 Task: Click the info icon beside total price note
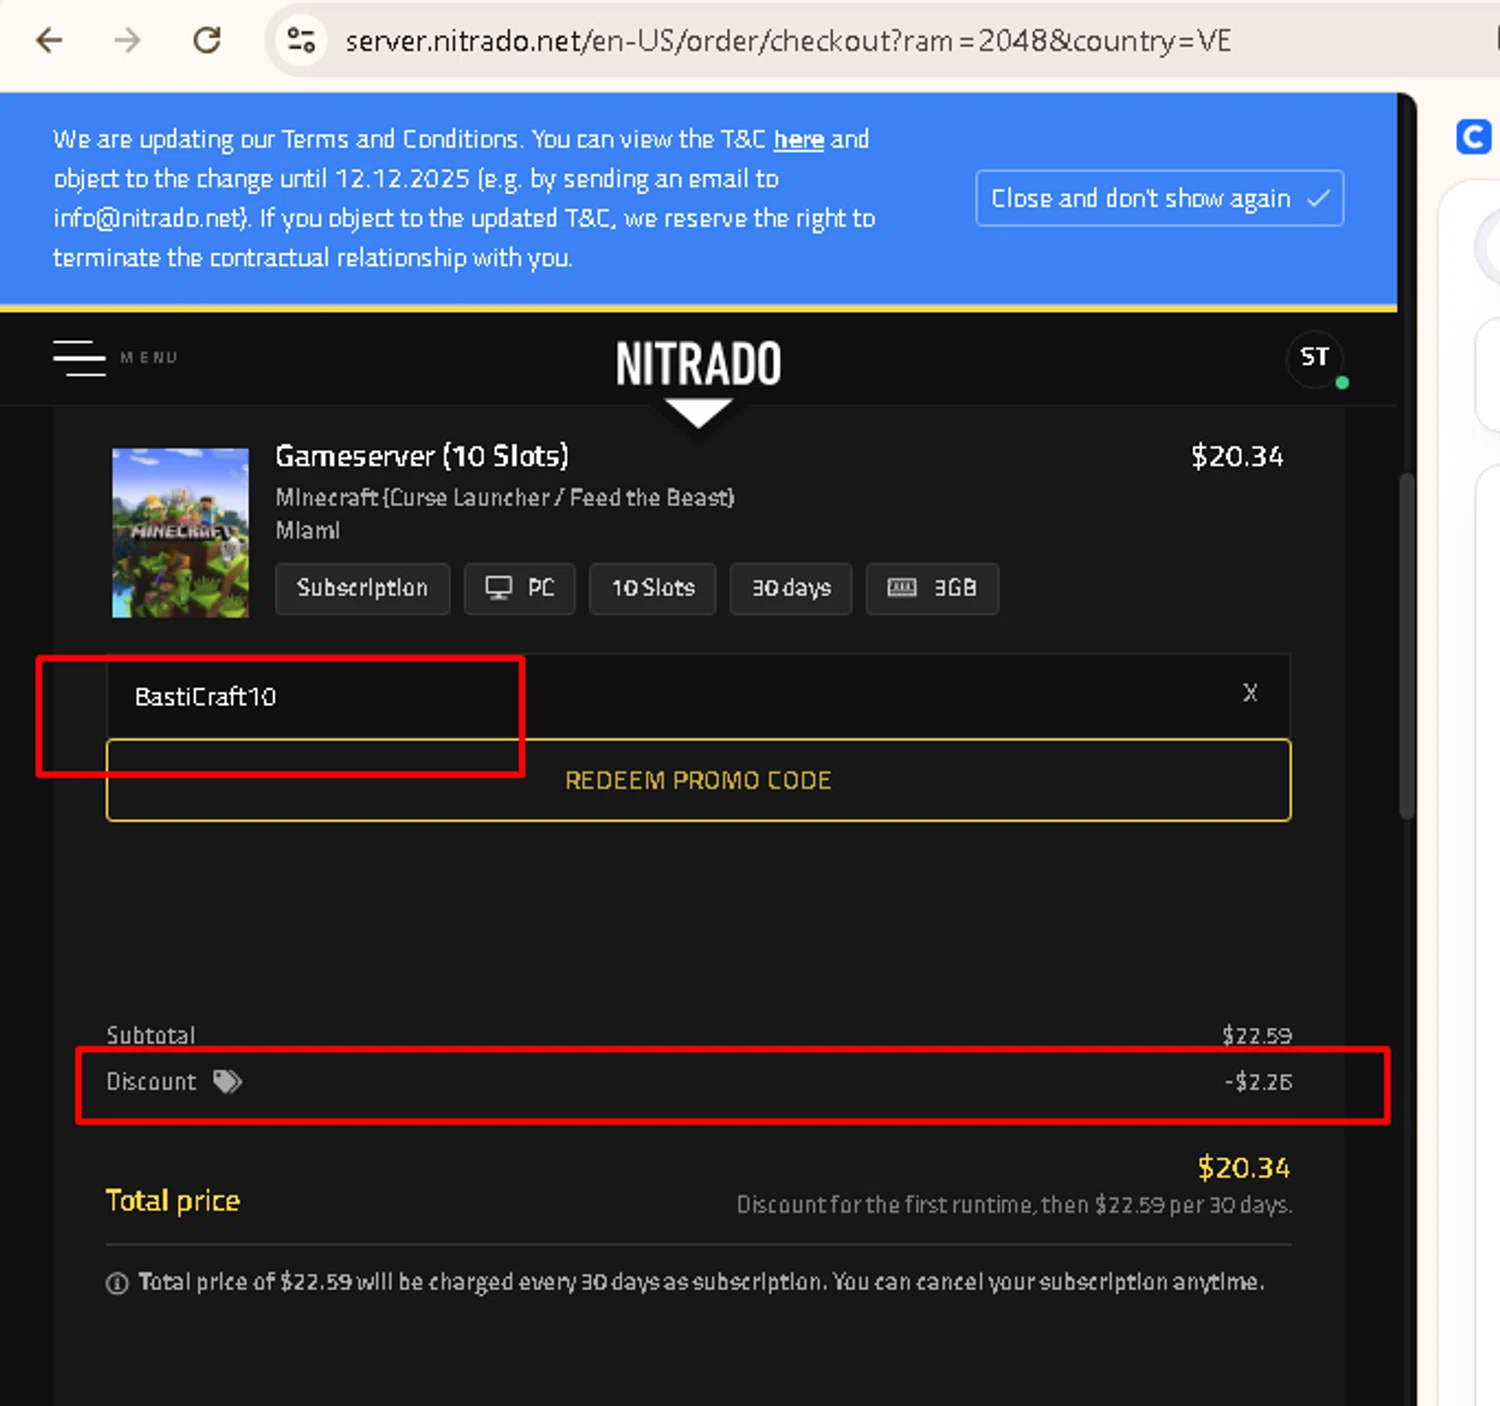pyautogui.click(x=117, y=1283)
